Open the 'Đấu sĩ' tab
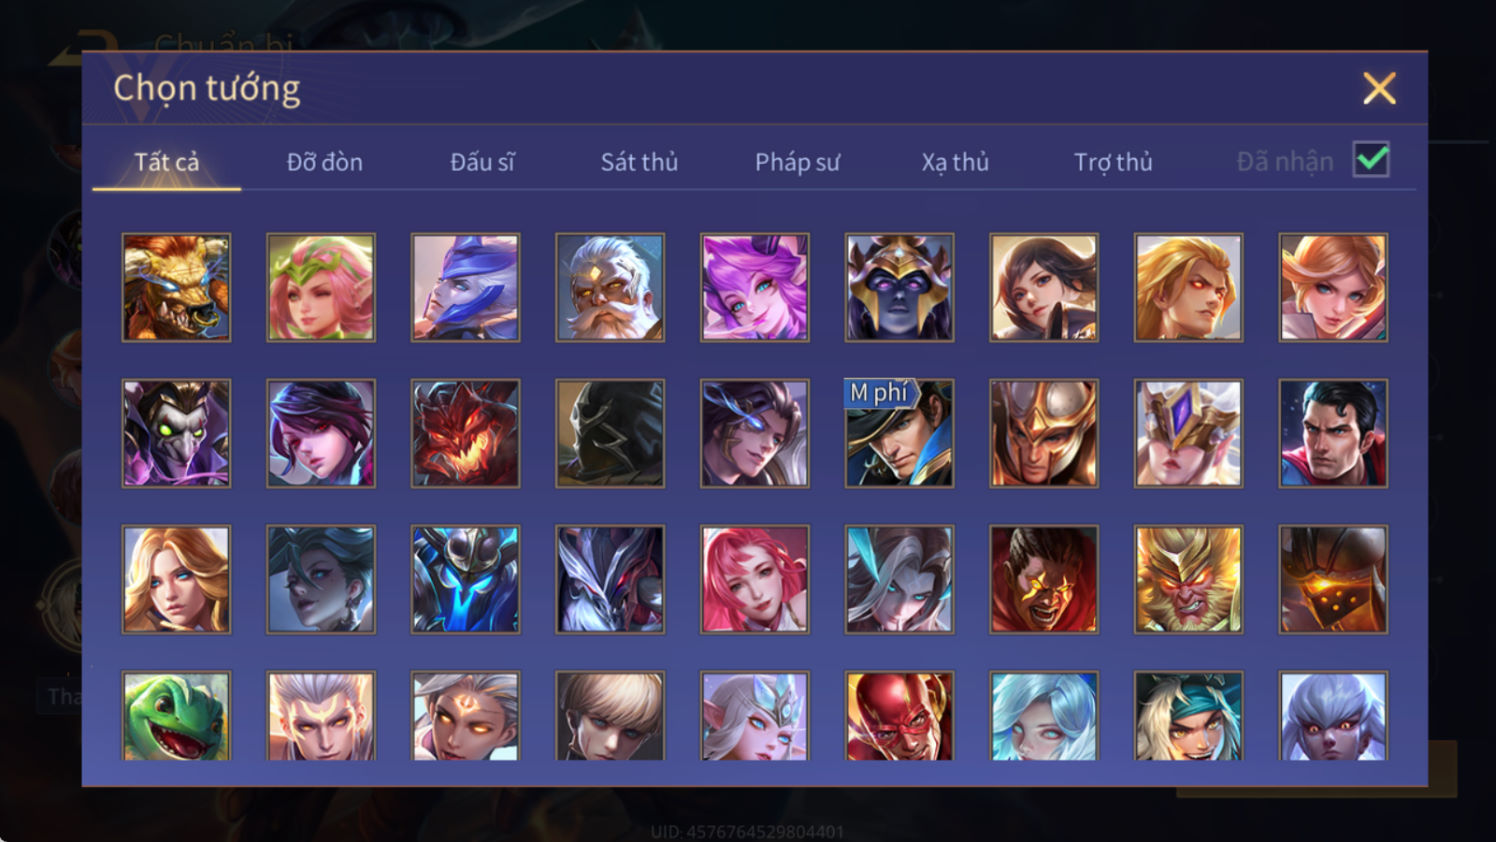The height and width of the screenshot is (842, 1496). tap(482, 162)
